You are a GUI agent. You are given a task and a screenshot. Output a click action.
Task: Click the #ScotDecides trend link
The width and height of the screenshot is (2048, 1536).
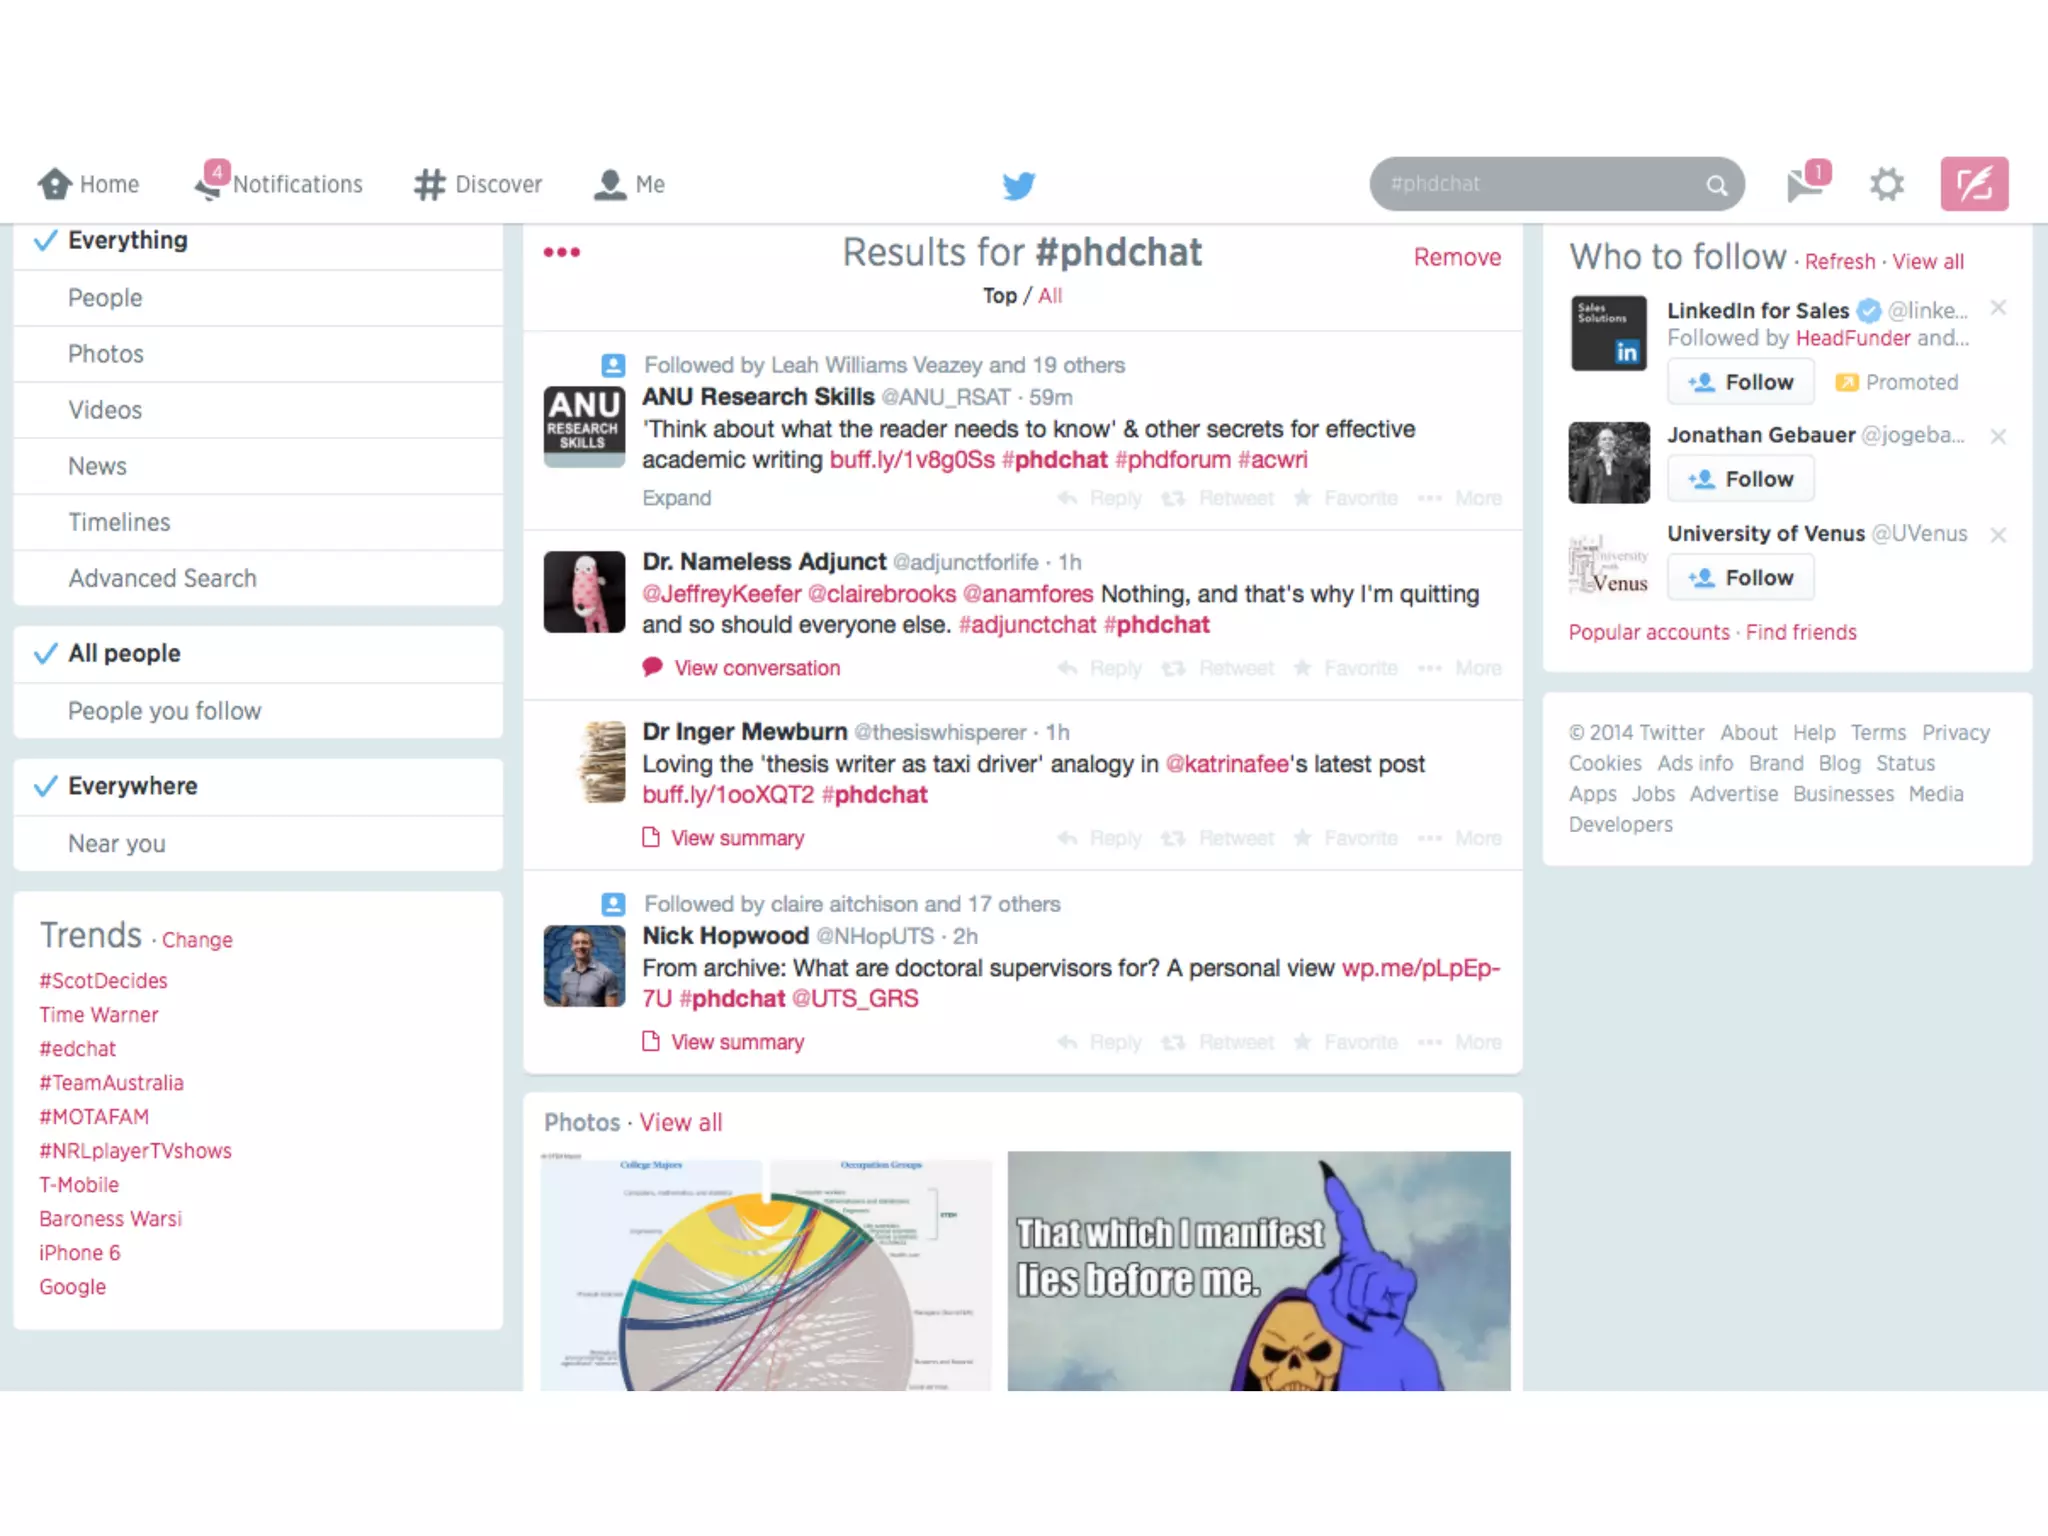click(103, 981)
